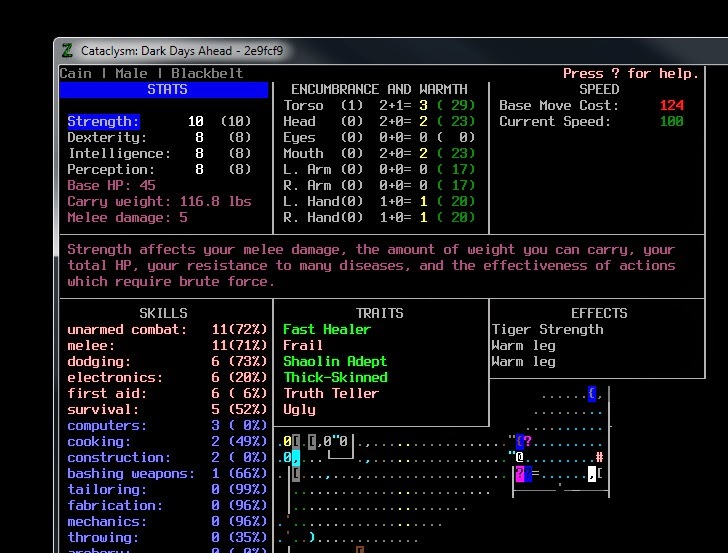728x553 pixels.
Task: Click the blue parenthesis item on map
Action: point(312,537)
